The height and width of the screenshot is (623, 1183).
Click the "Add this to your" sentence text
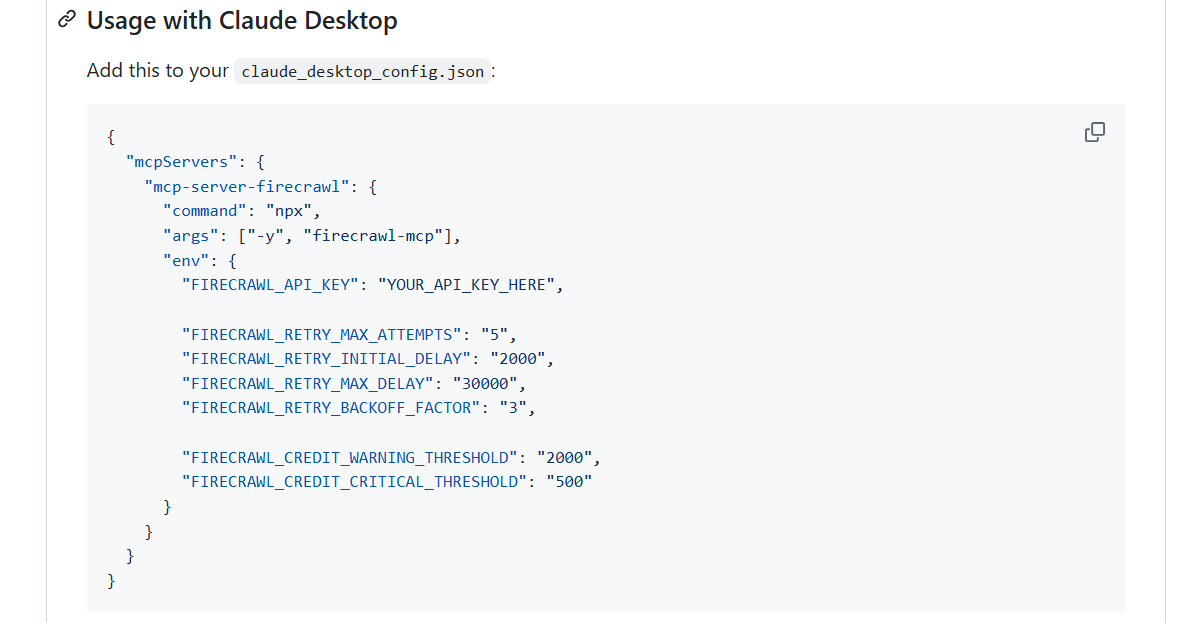pyautogui.click(x=157, y=71)
